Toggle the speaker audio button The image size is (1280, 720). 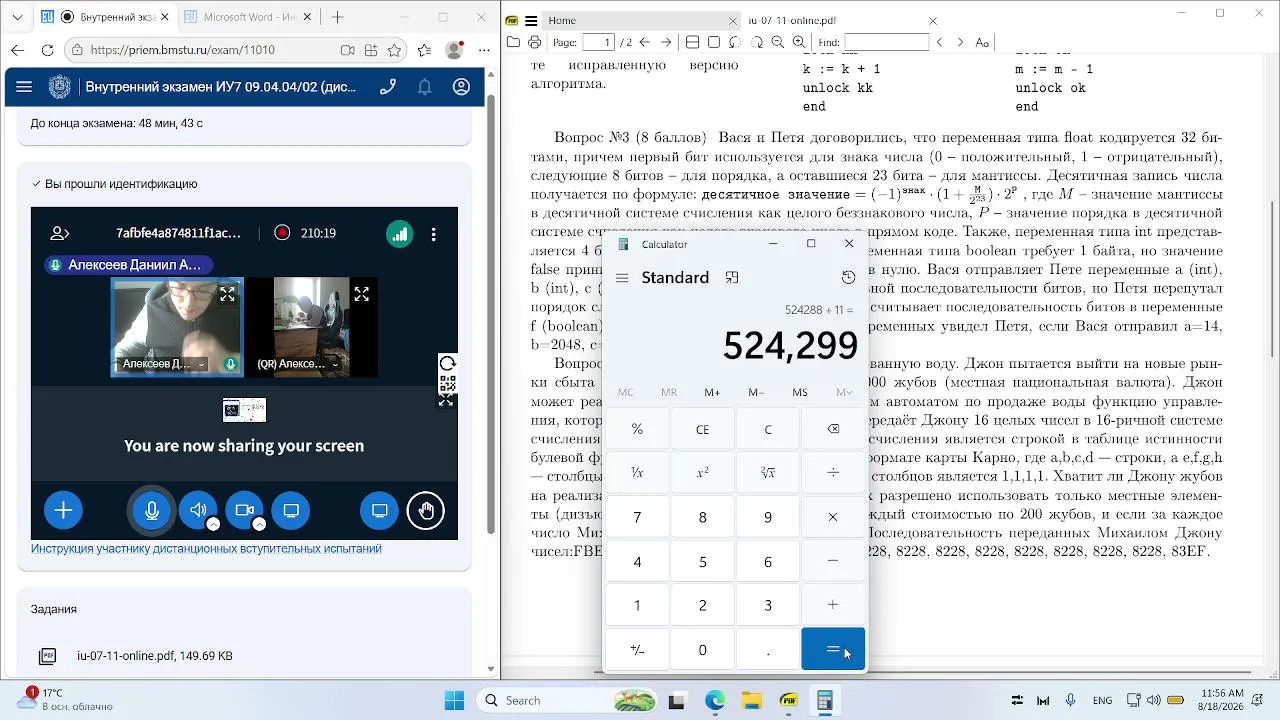[x=198, y=511]
